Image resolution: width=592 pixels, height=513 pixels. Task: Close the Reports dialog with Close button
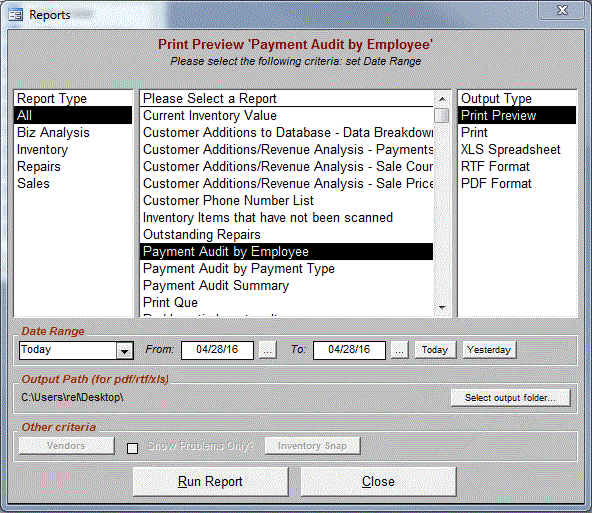(x=378, y=482)
